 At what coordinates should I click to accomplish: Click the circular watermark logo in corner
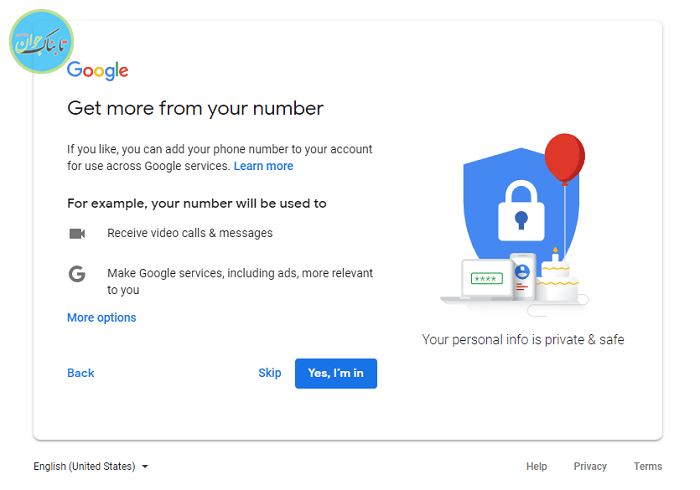coord(43,41)
